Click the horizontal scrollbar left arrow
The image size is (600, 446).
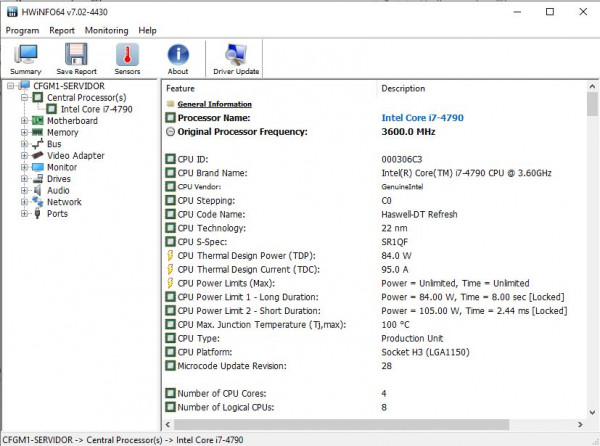168,424
